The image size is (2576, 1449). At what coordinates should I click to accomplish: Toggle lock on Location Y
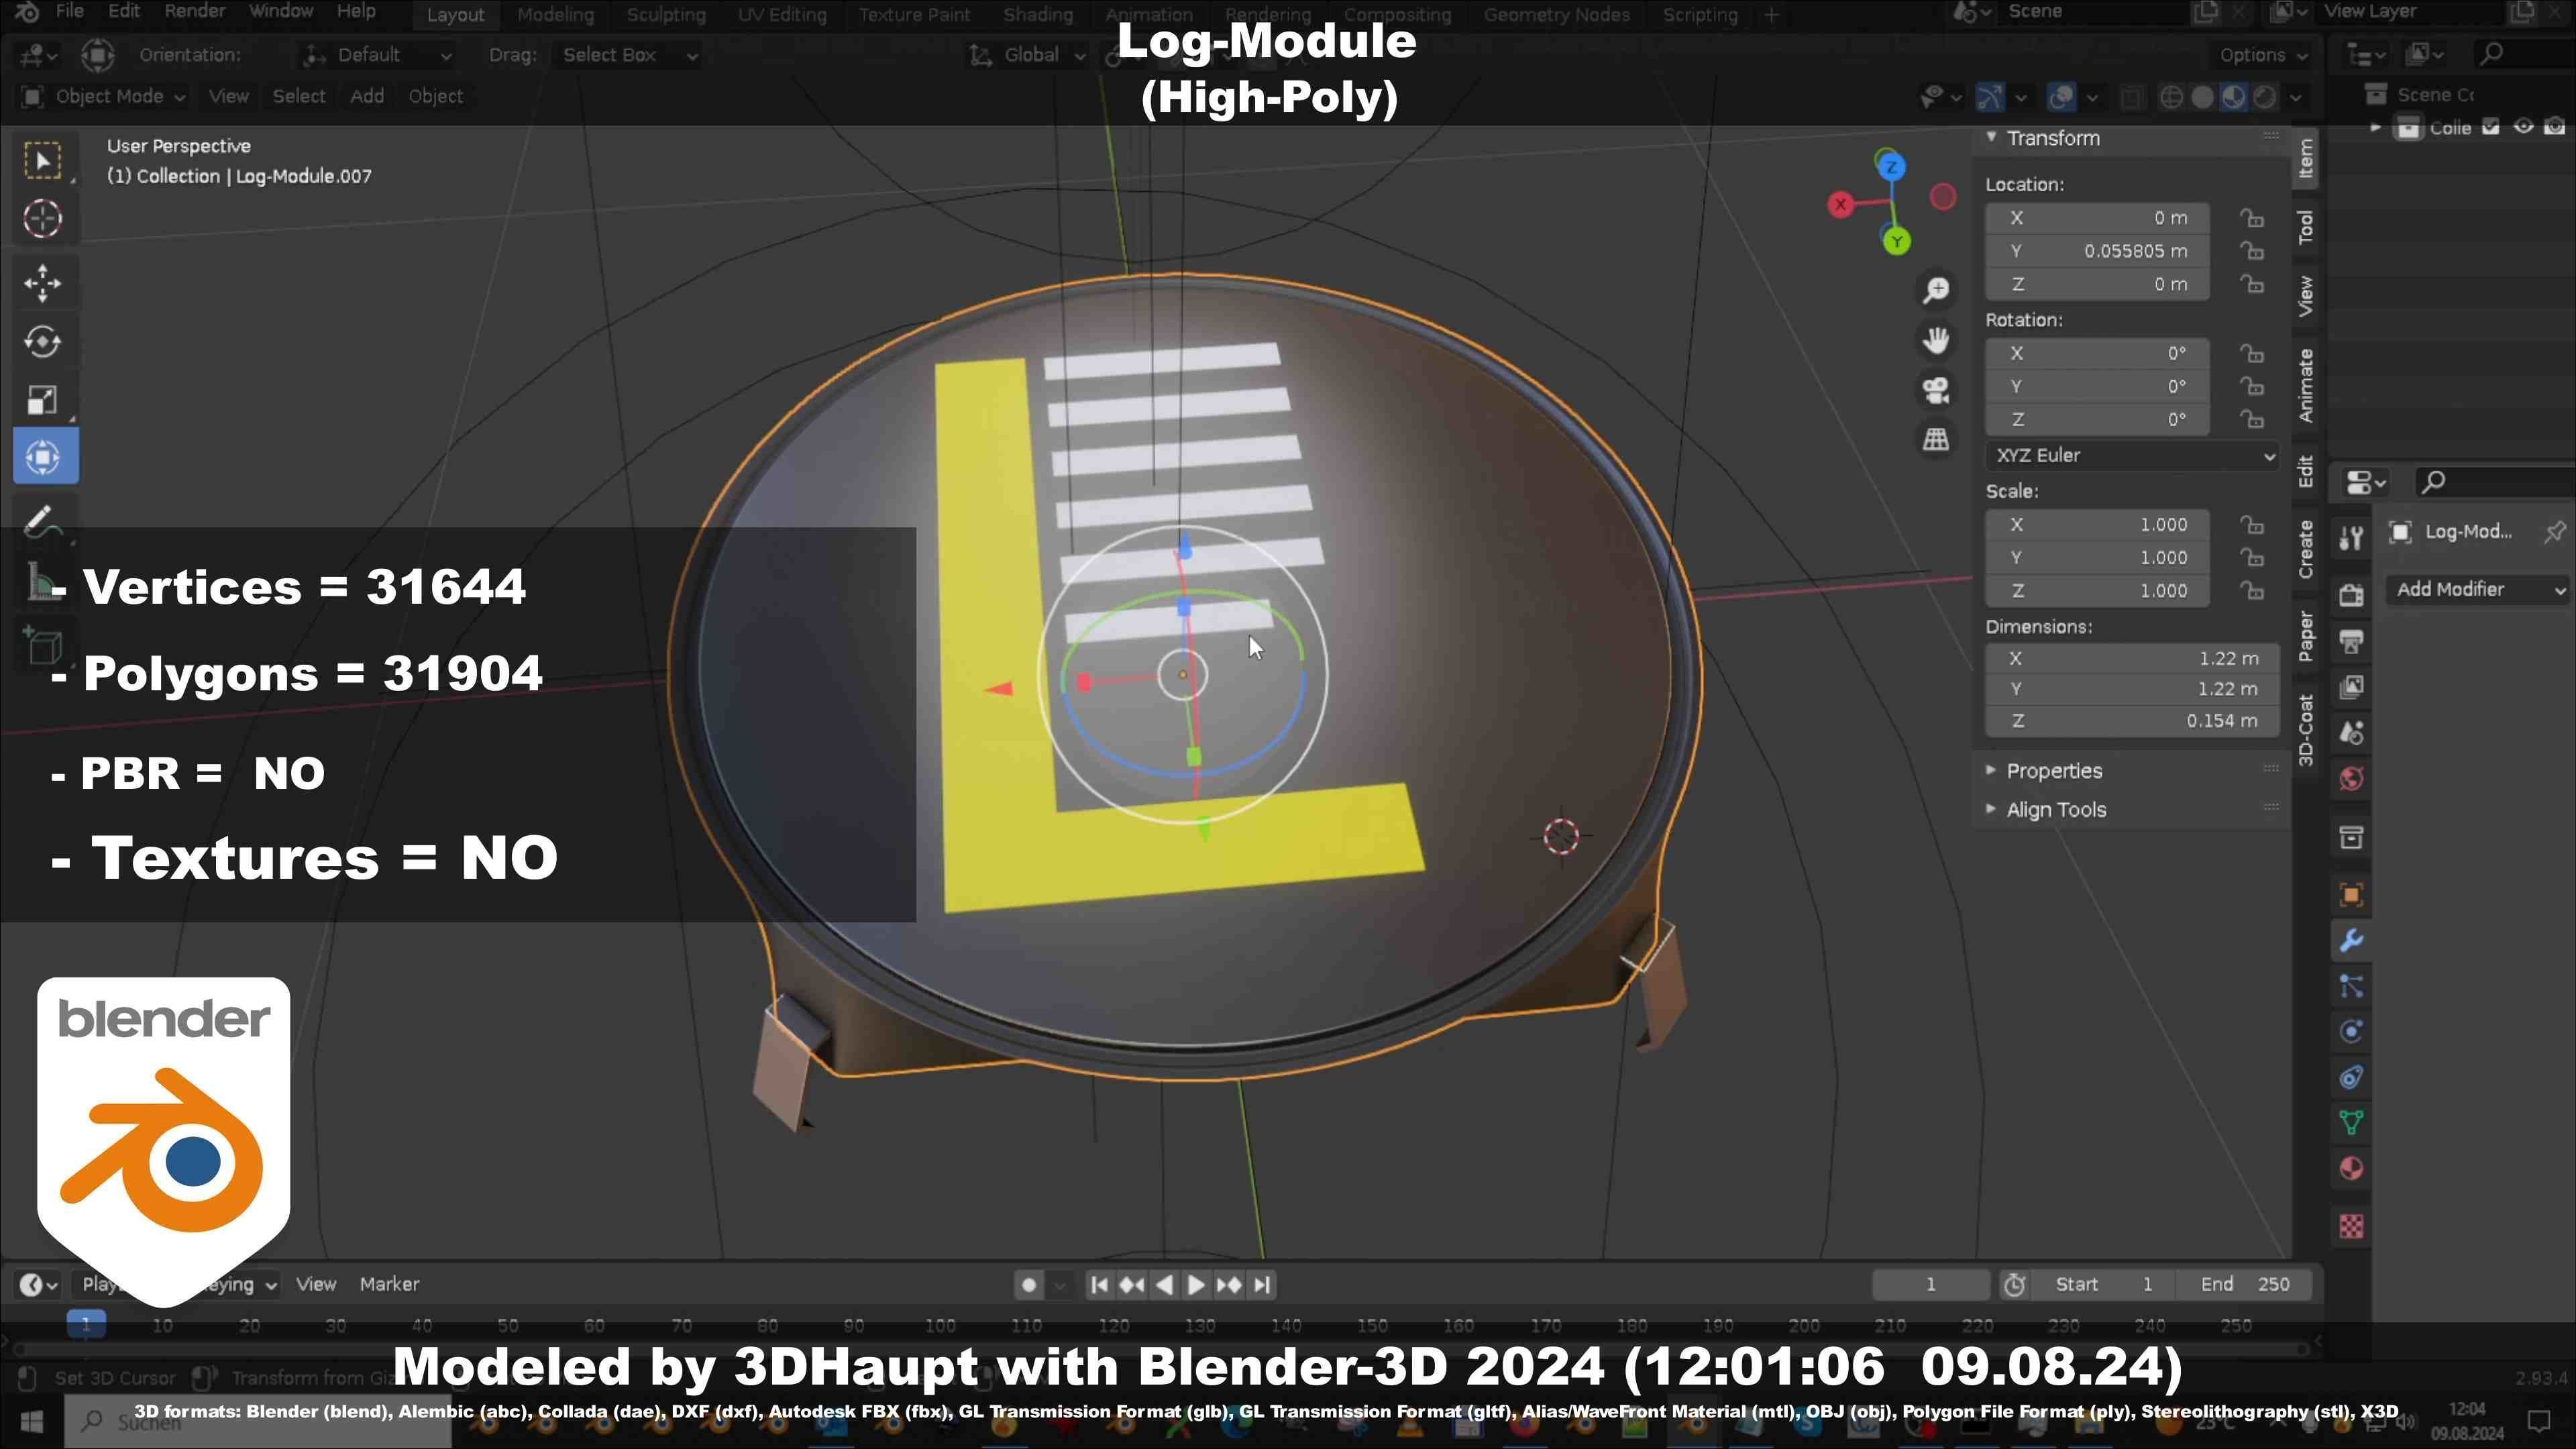click(2251, 251)
